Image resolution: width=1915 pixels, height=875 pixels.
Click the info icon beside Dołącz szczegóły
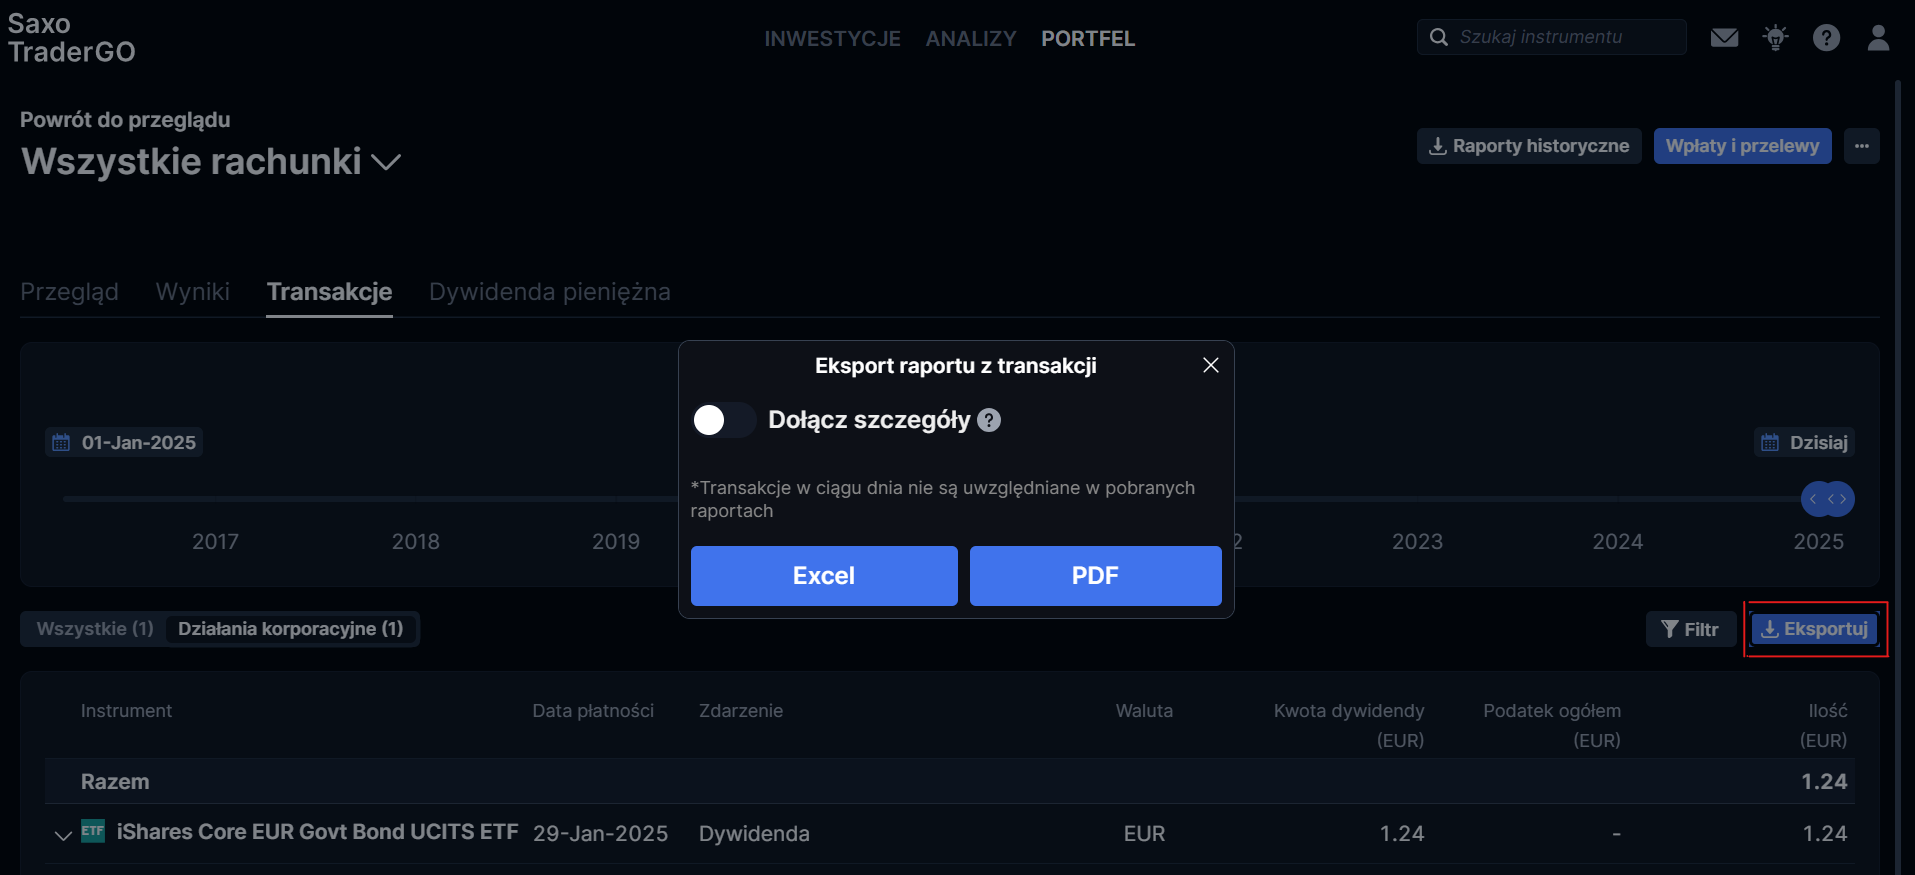989,420
